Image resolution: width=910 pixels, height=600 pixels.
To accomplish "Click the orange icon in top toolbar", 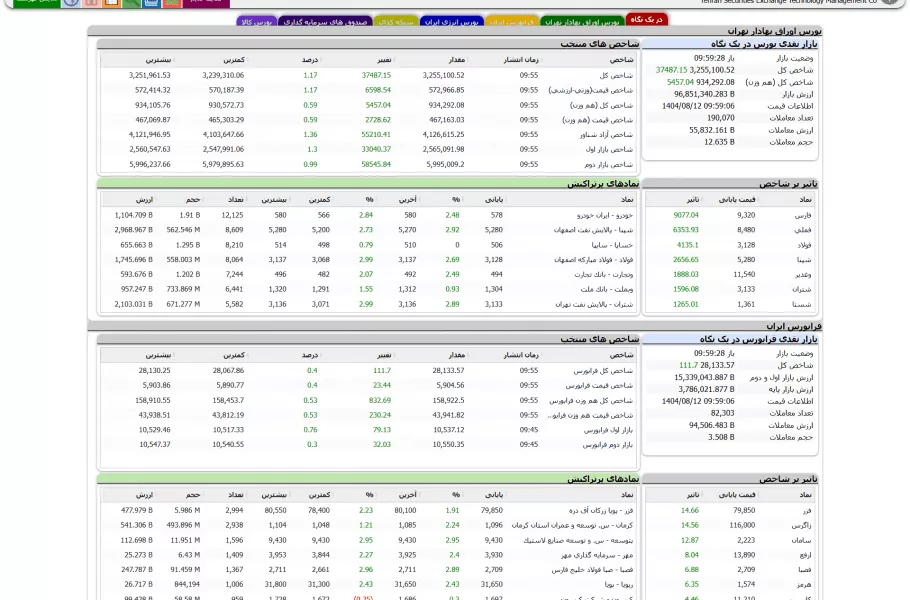I will coord(111,3).
